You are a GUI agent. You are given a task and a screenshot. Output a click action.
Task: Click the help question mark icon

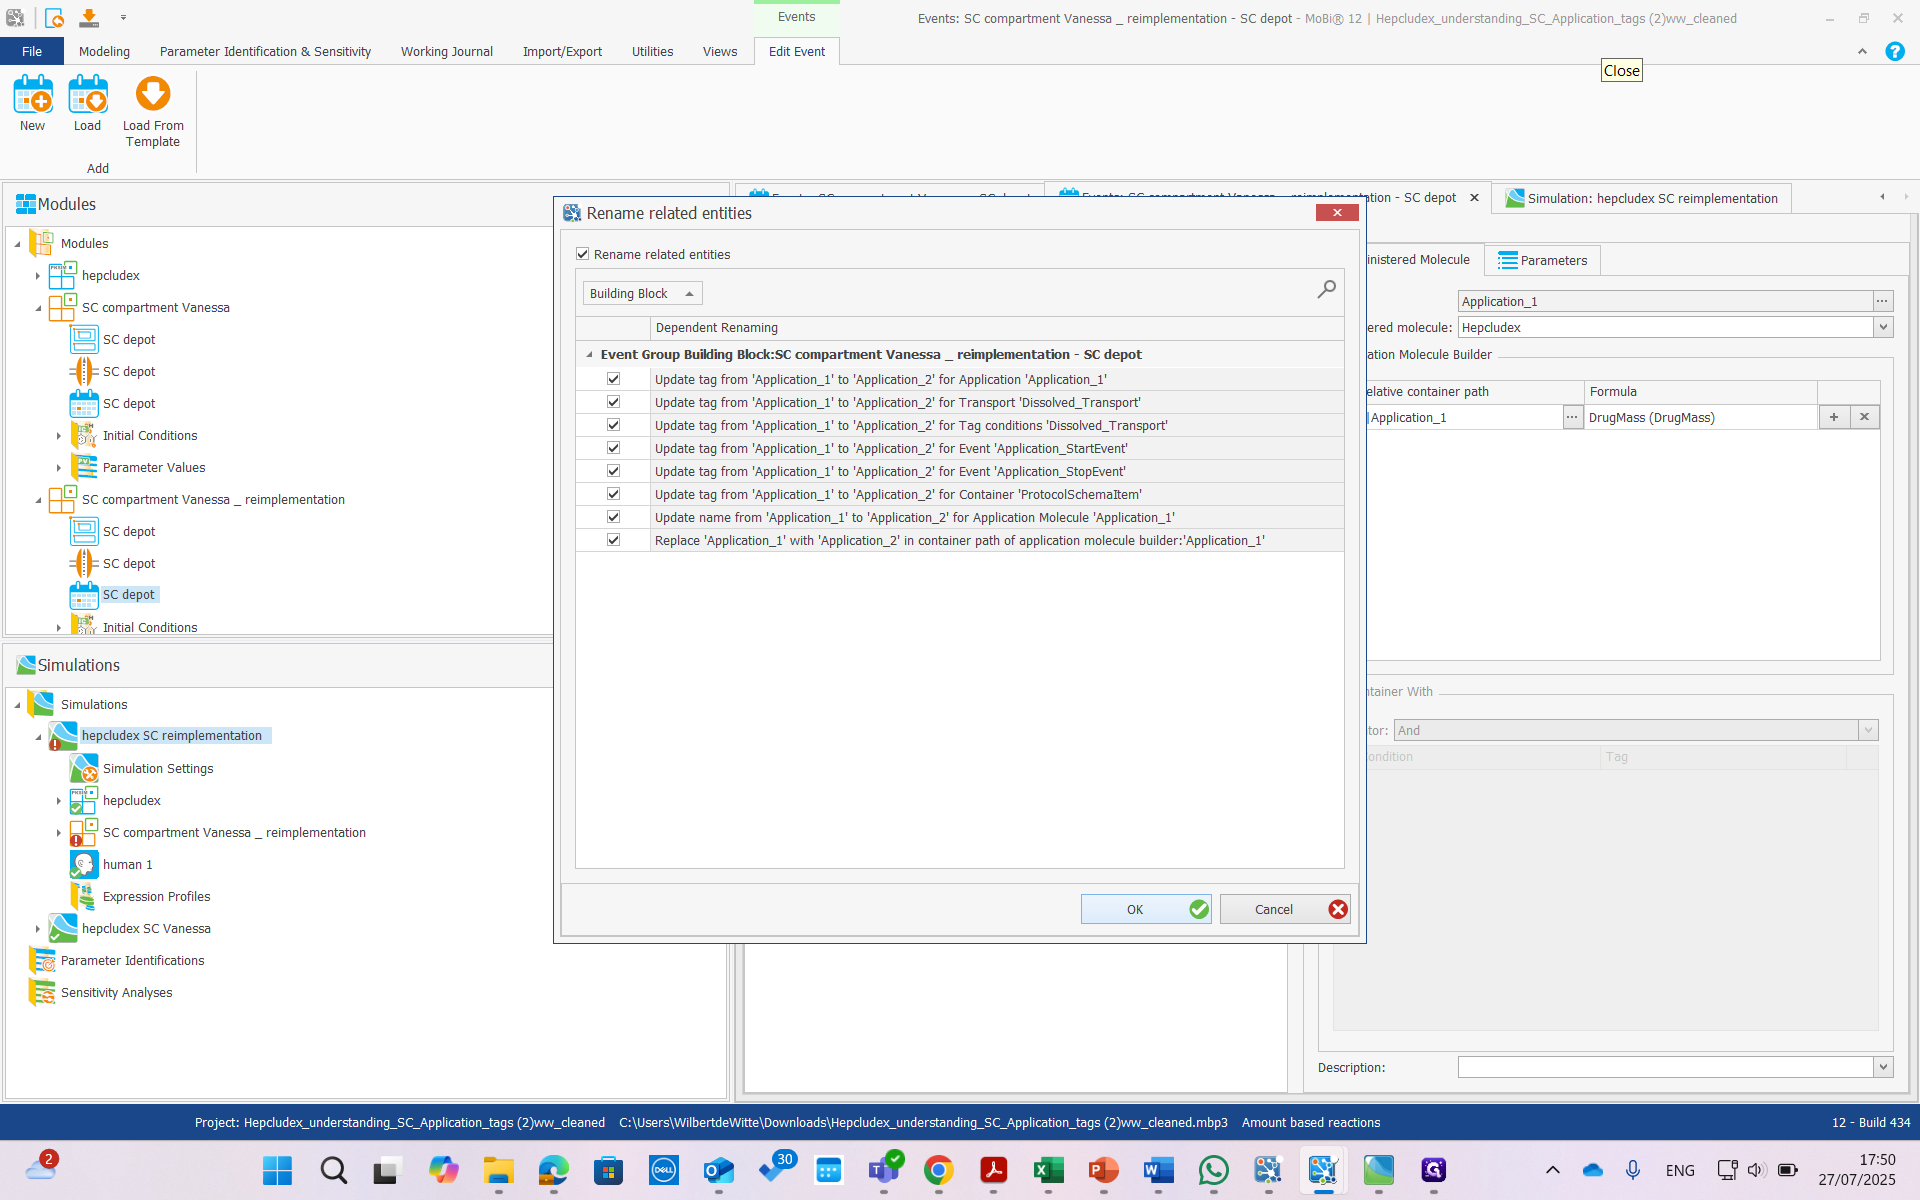[x=1894, y=52]
